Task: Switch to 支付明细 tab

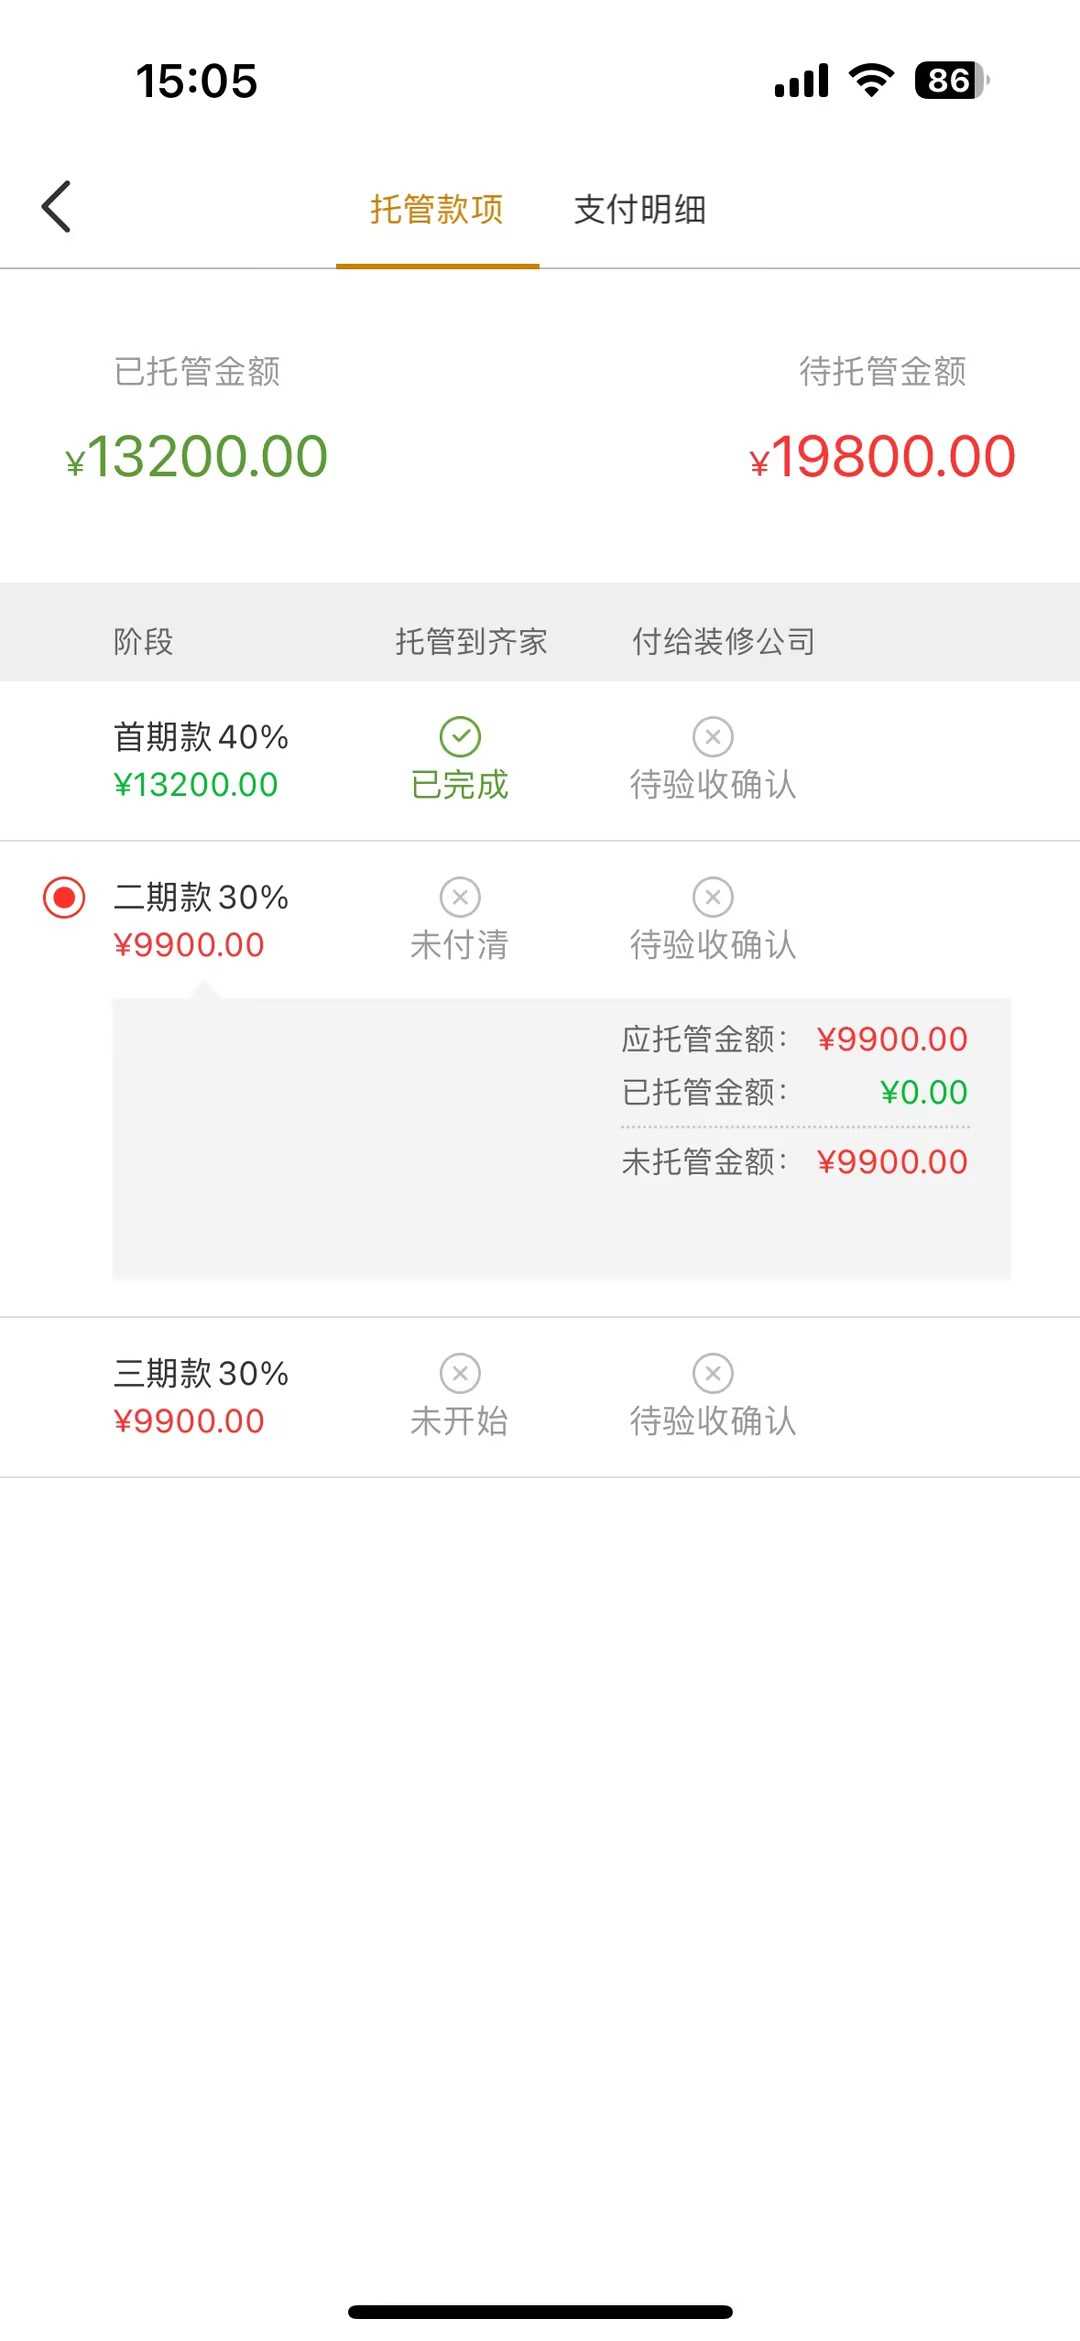Action: coord(640,209)
